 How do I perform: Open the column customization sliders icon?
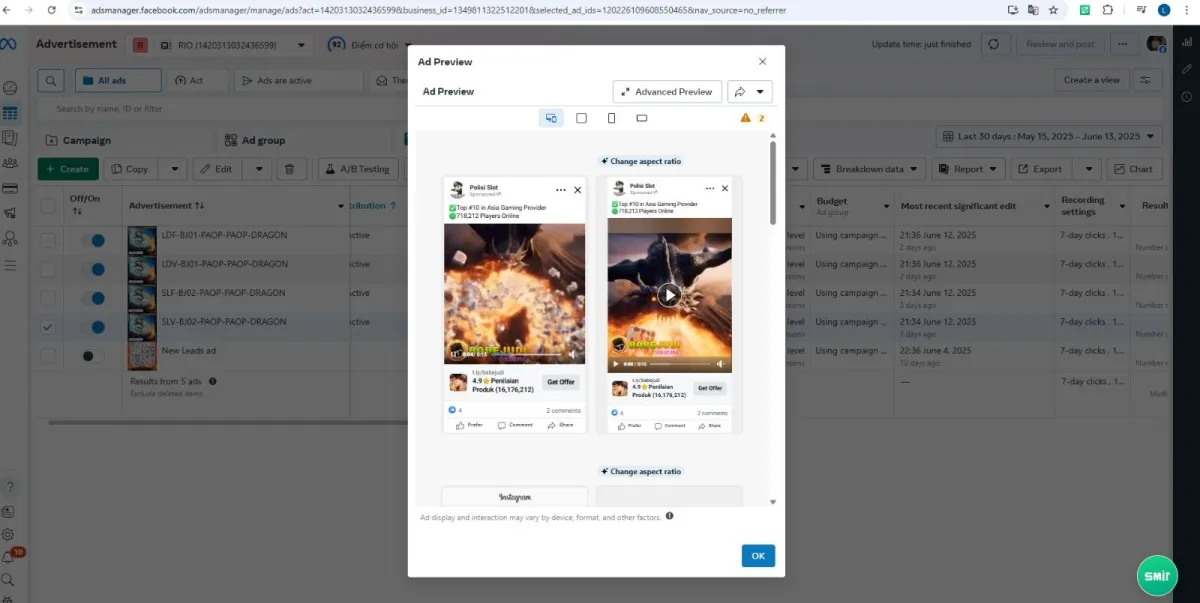coord(1146,80)
